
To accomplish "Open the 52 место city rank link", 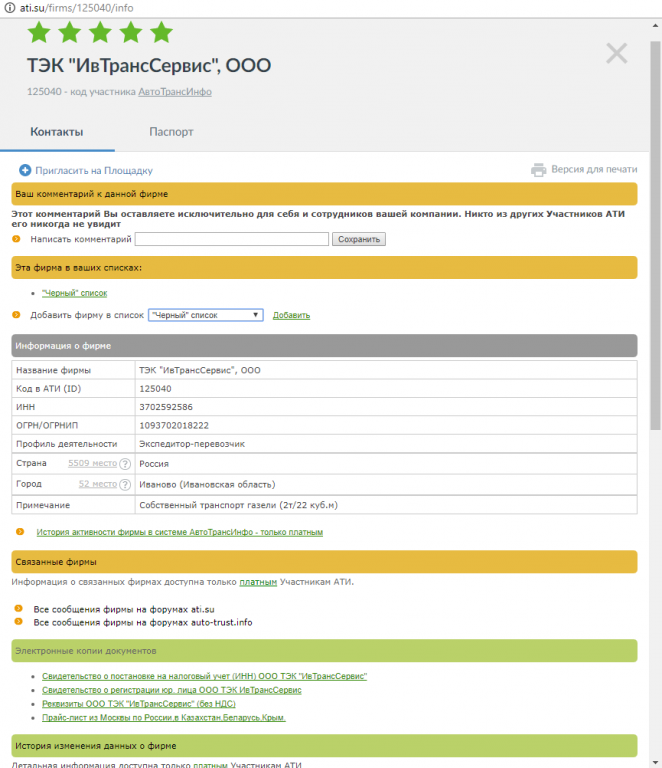I will pos(98,484).
